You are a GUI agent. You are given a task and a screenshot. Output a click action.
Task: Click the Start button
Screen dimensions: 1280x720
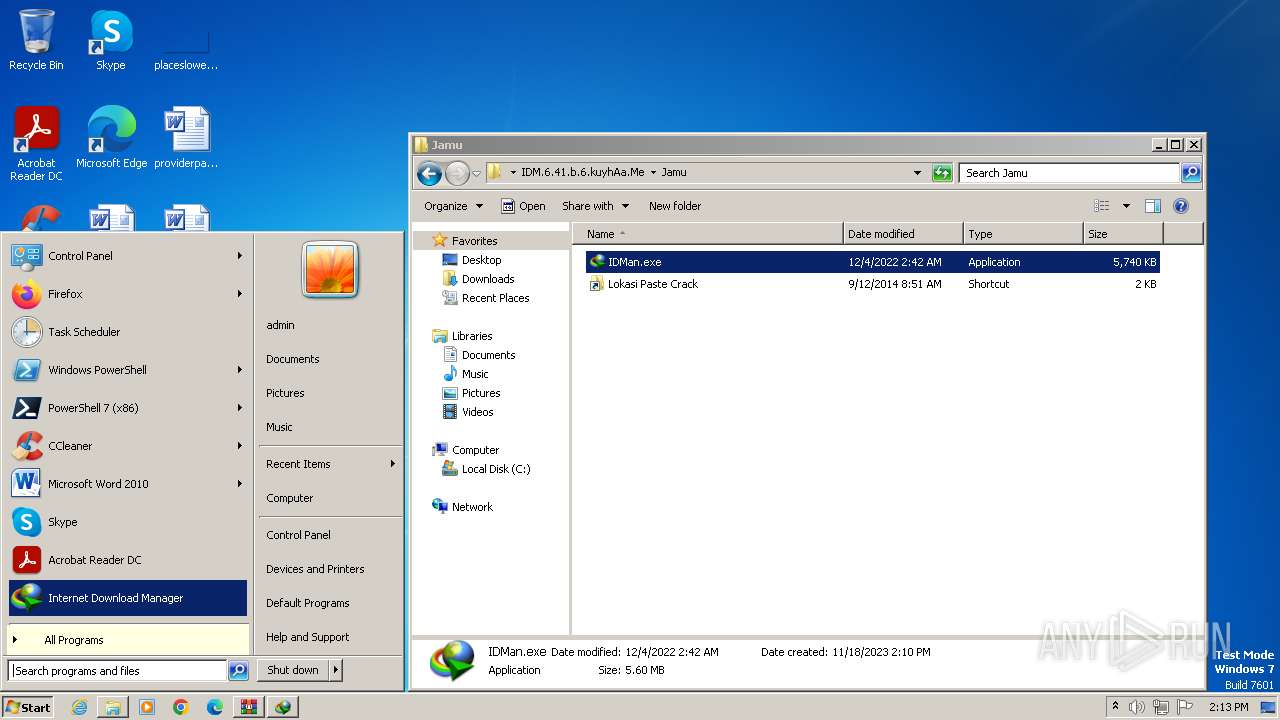[28, 707]
